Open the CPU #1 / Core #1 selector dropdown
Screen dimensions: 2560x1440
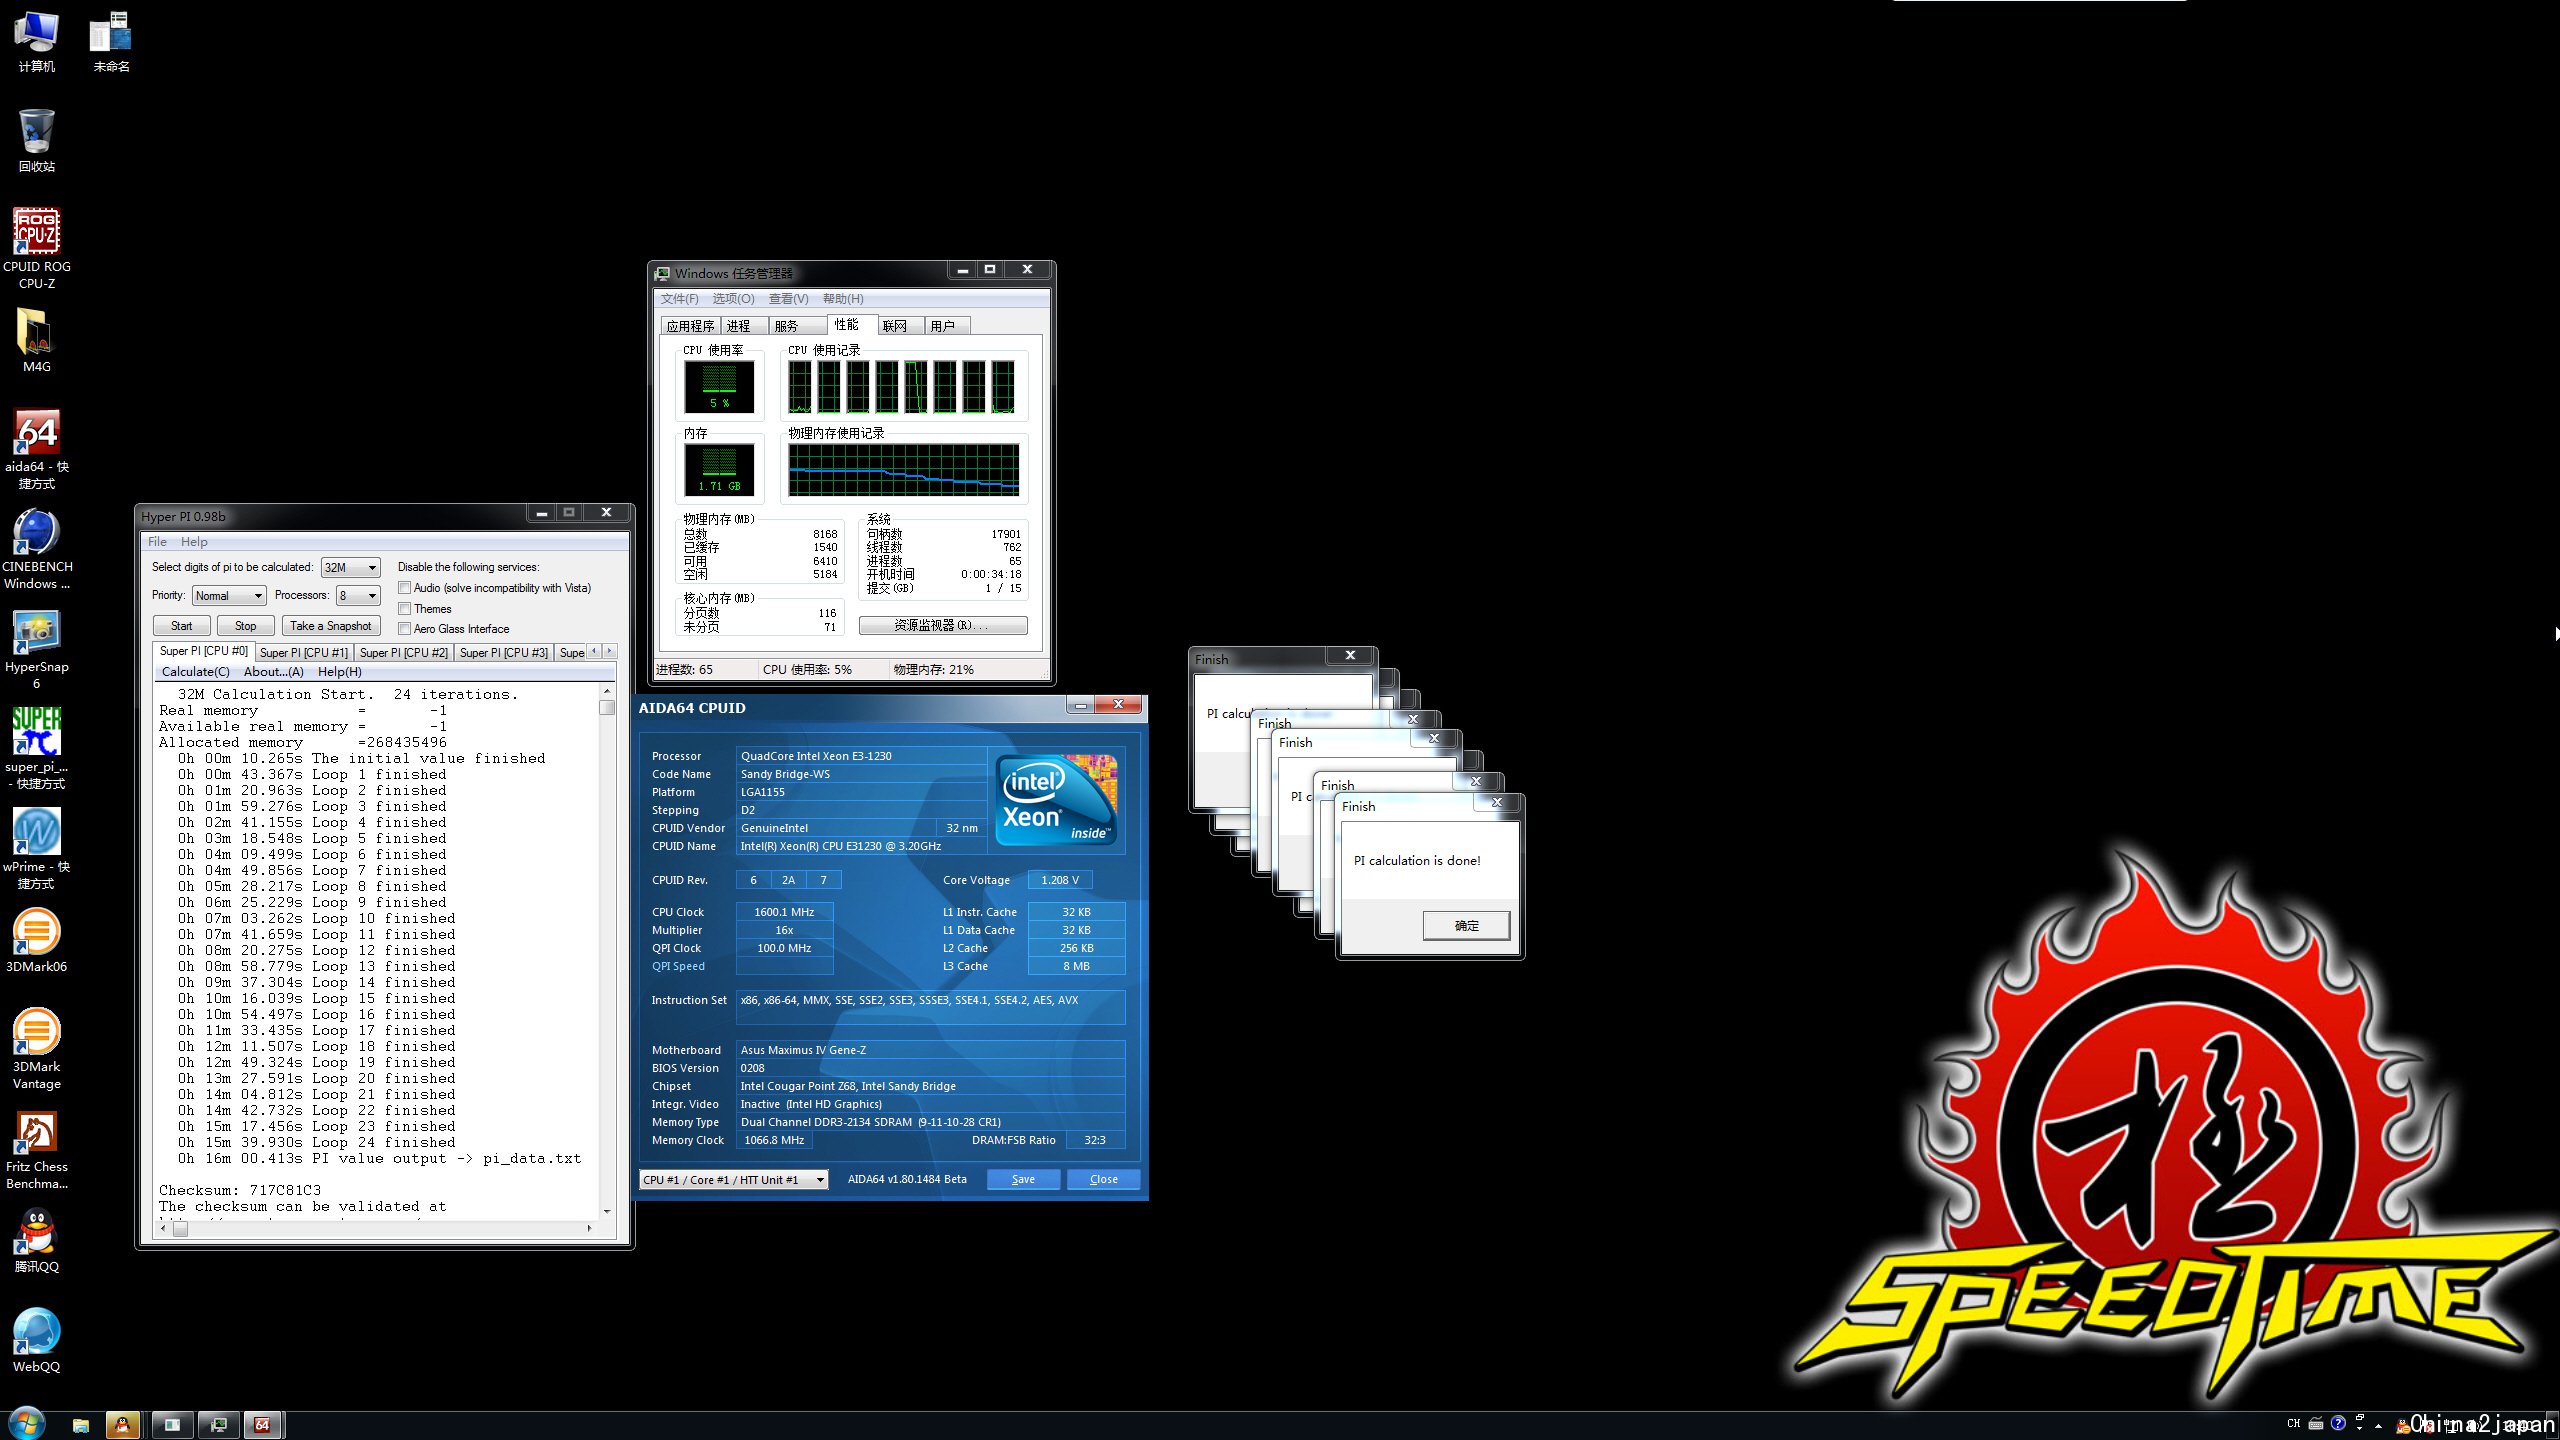click(x=734, y=1180)
